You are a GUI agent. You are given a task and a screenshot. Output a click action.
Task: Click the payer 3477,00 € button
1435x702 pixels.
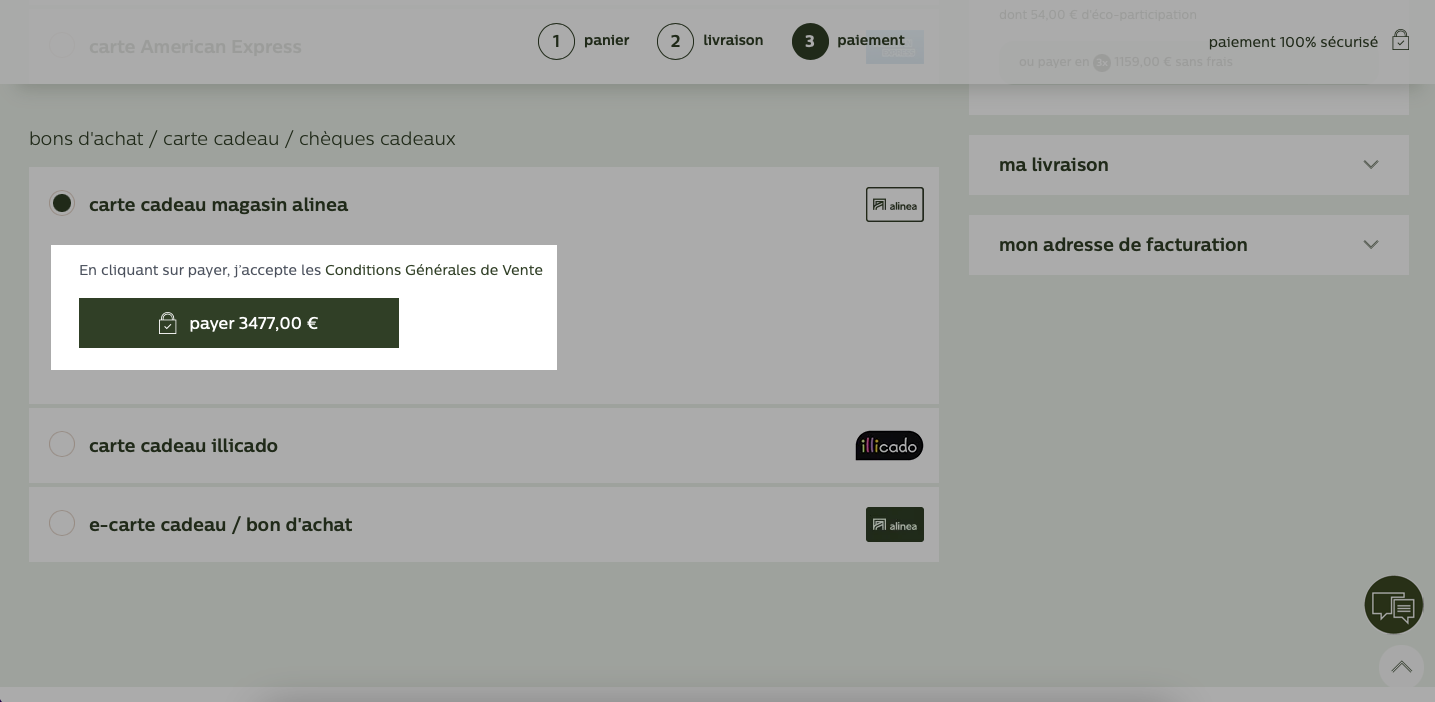coord(239,323)
